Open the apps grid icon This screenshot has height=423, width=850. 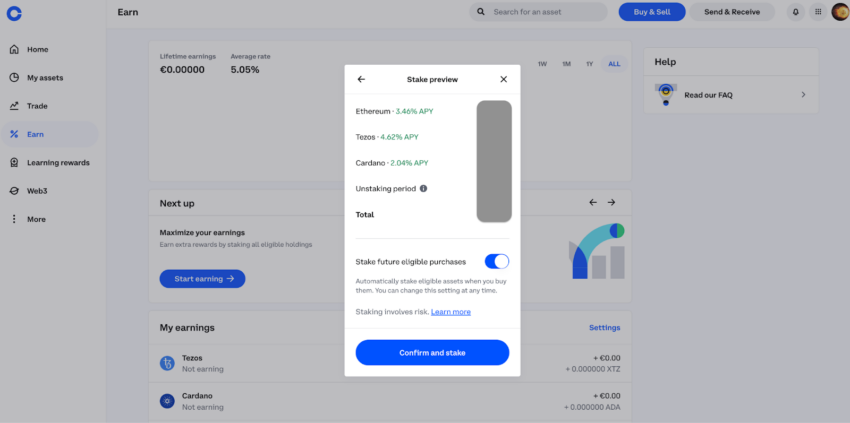(x=818, y=12)
